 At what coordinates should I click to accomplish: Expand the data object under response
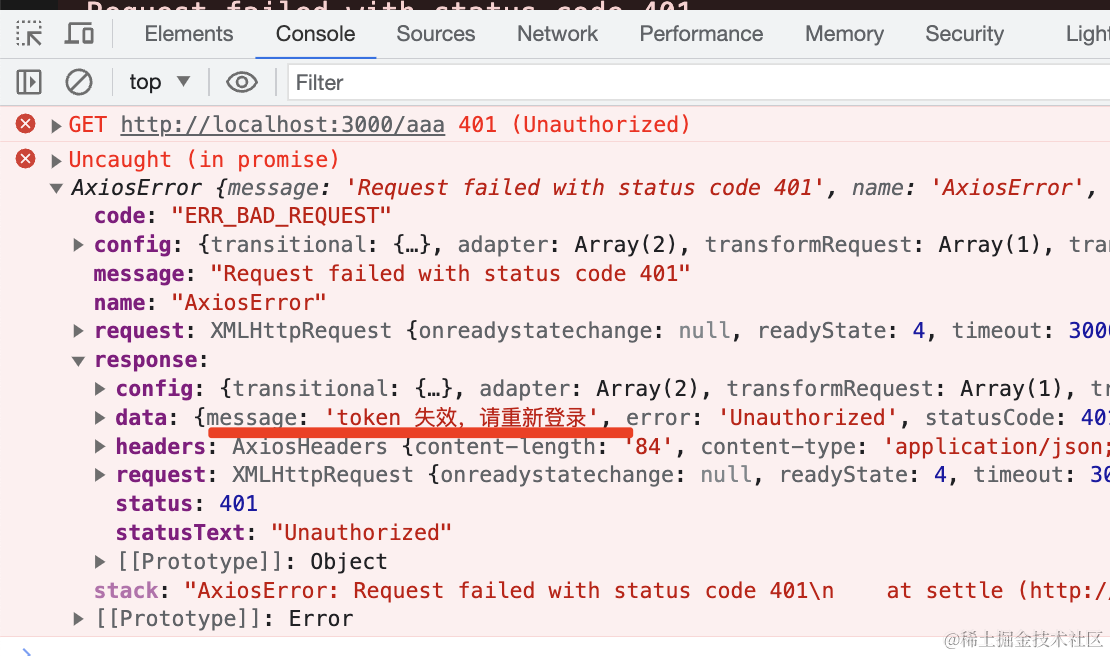point(100,418)
